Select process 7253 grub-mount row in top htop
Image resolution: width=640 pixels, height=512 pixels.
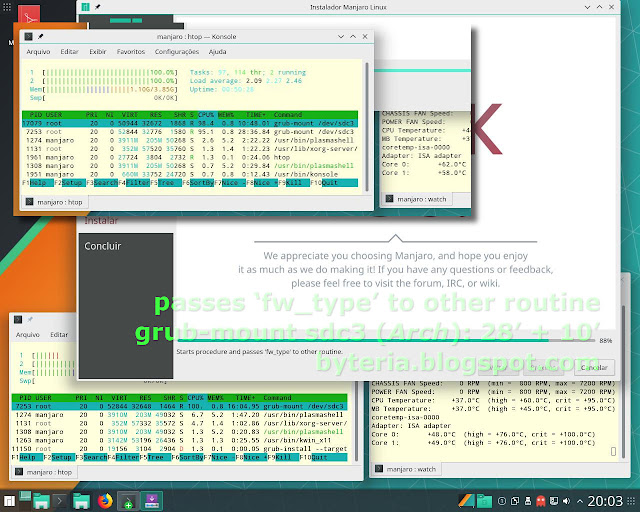(190, 132)
